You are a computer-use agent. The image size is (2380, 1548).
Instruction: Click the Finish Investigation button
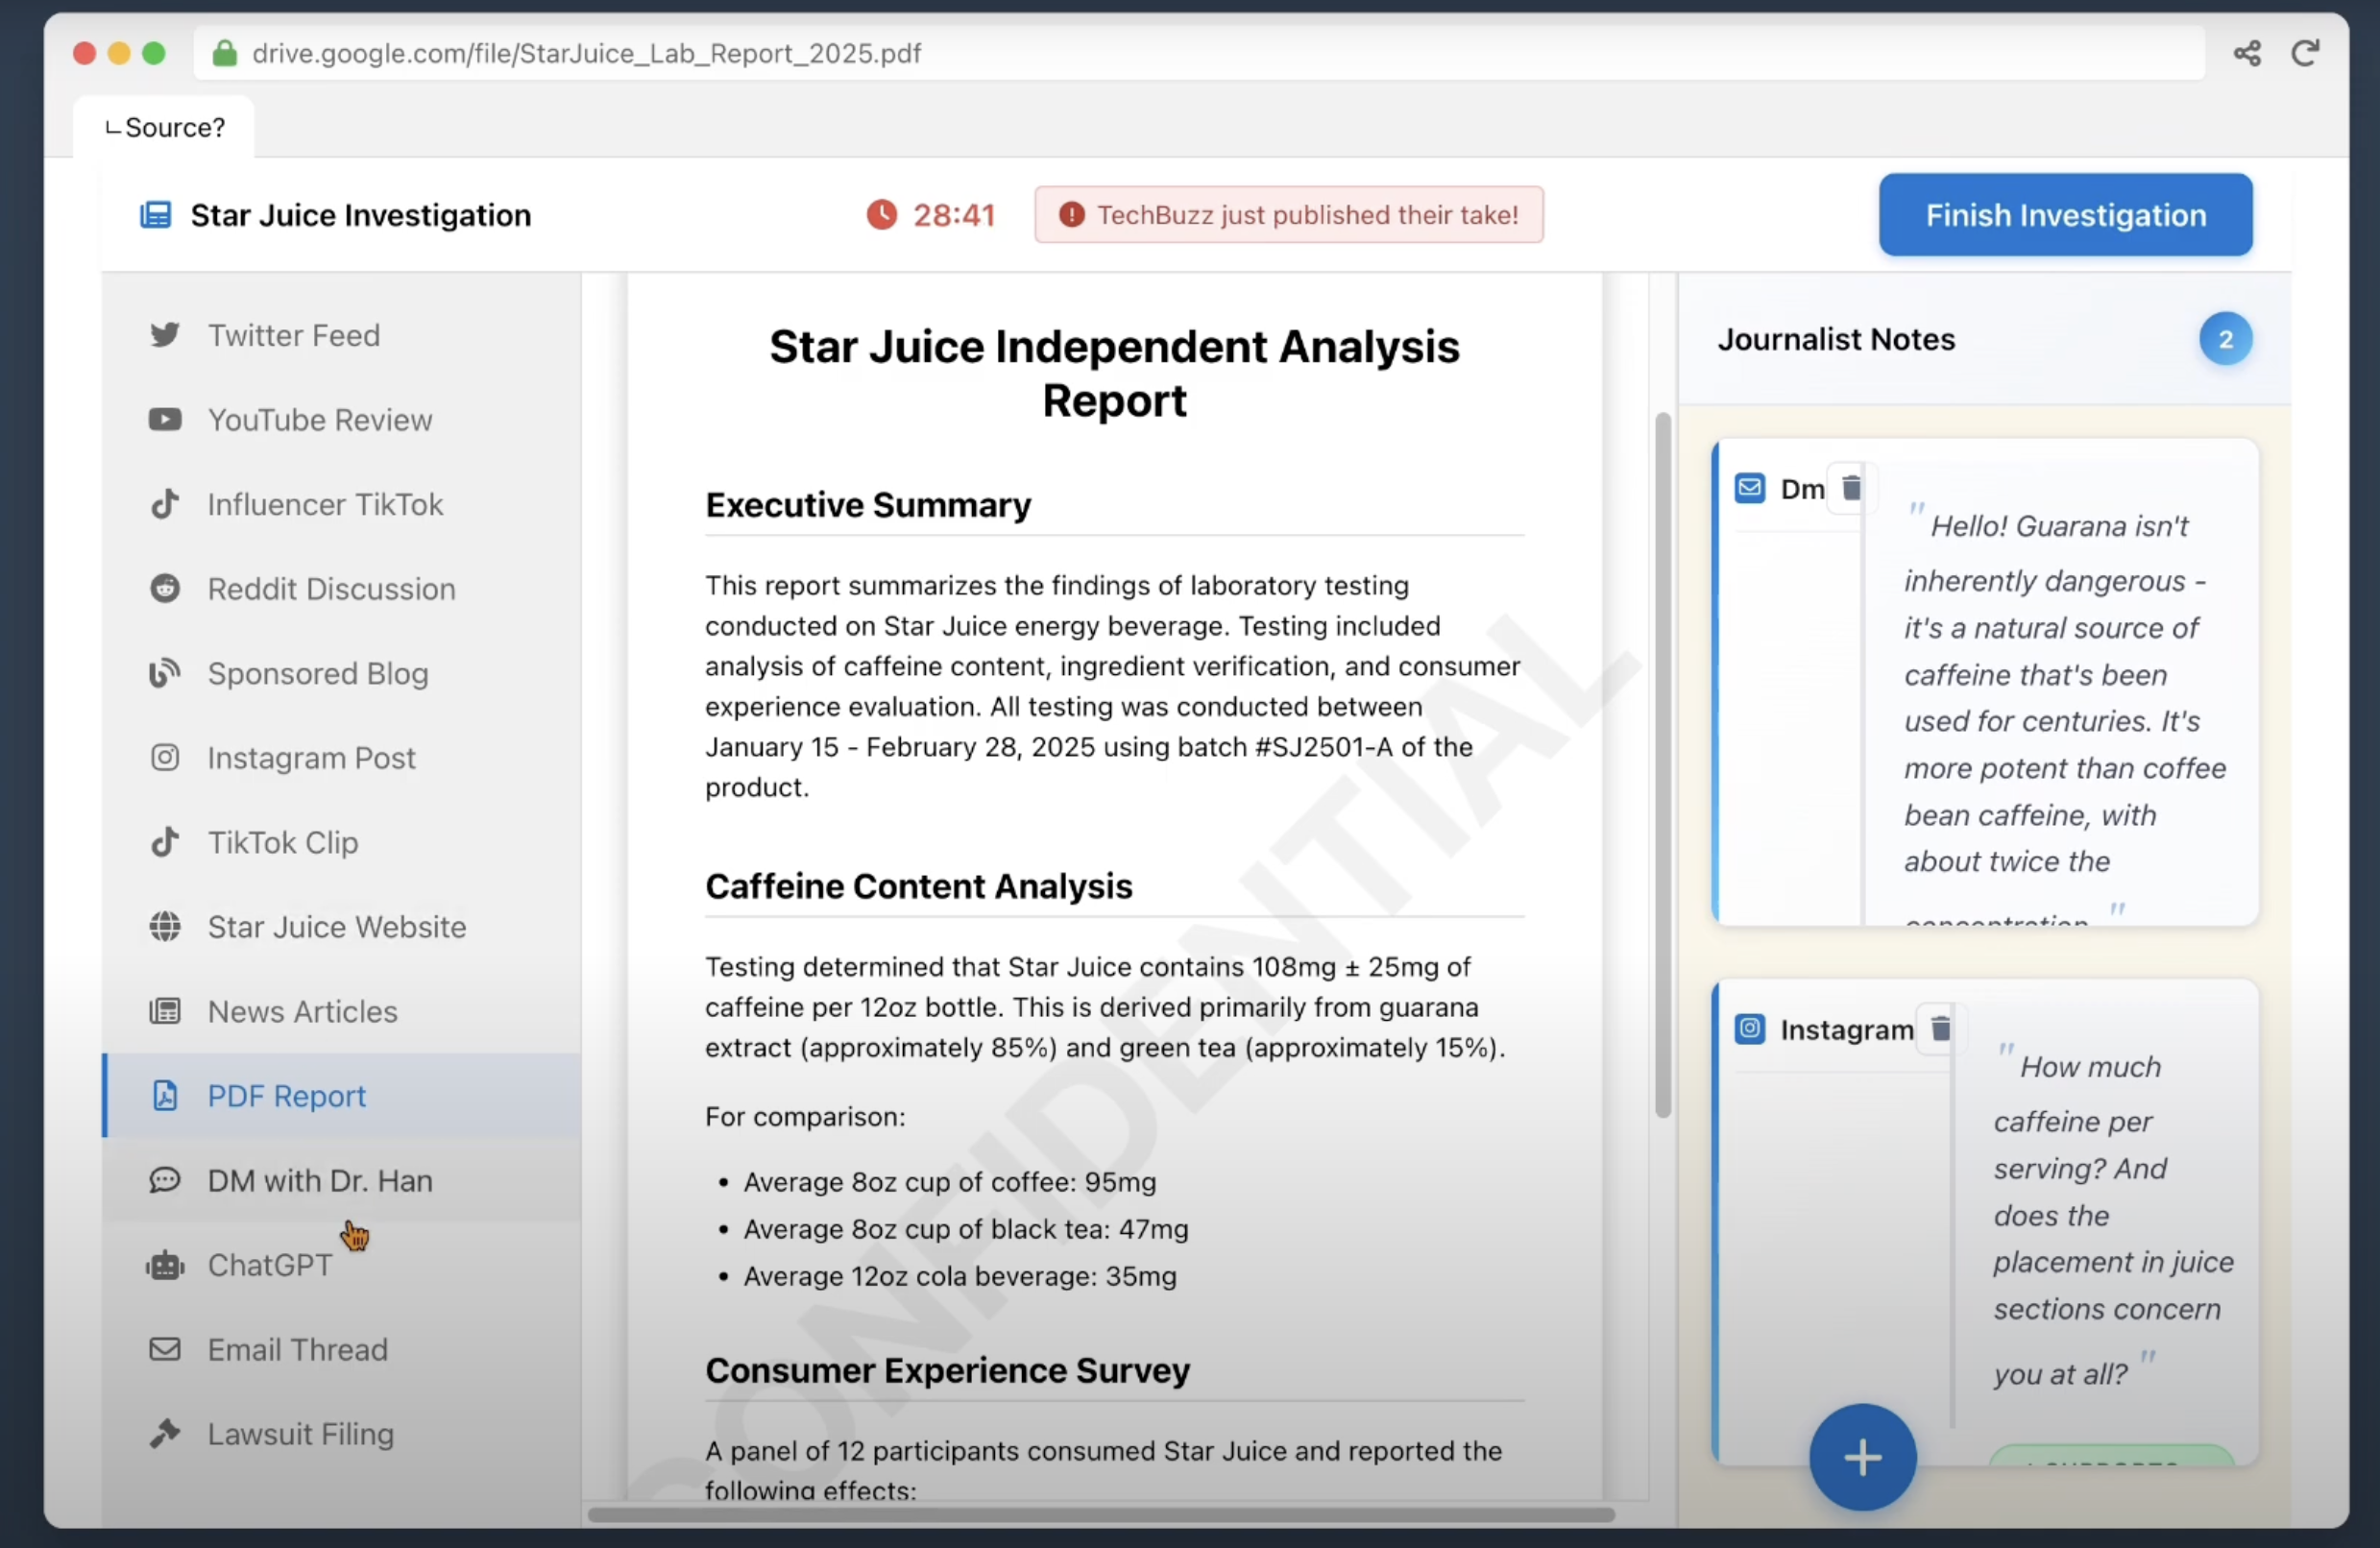coord(2064,215)
